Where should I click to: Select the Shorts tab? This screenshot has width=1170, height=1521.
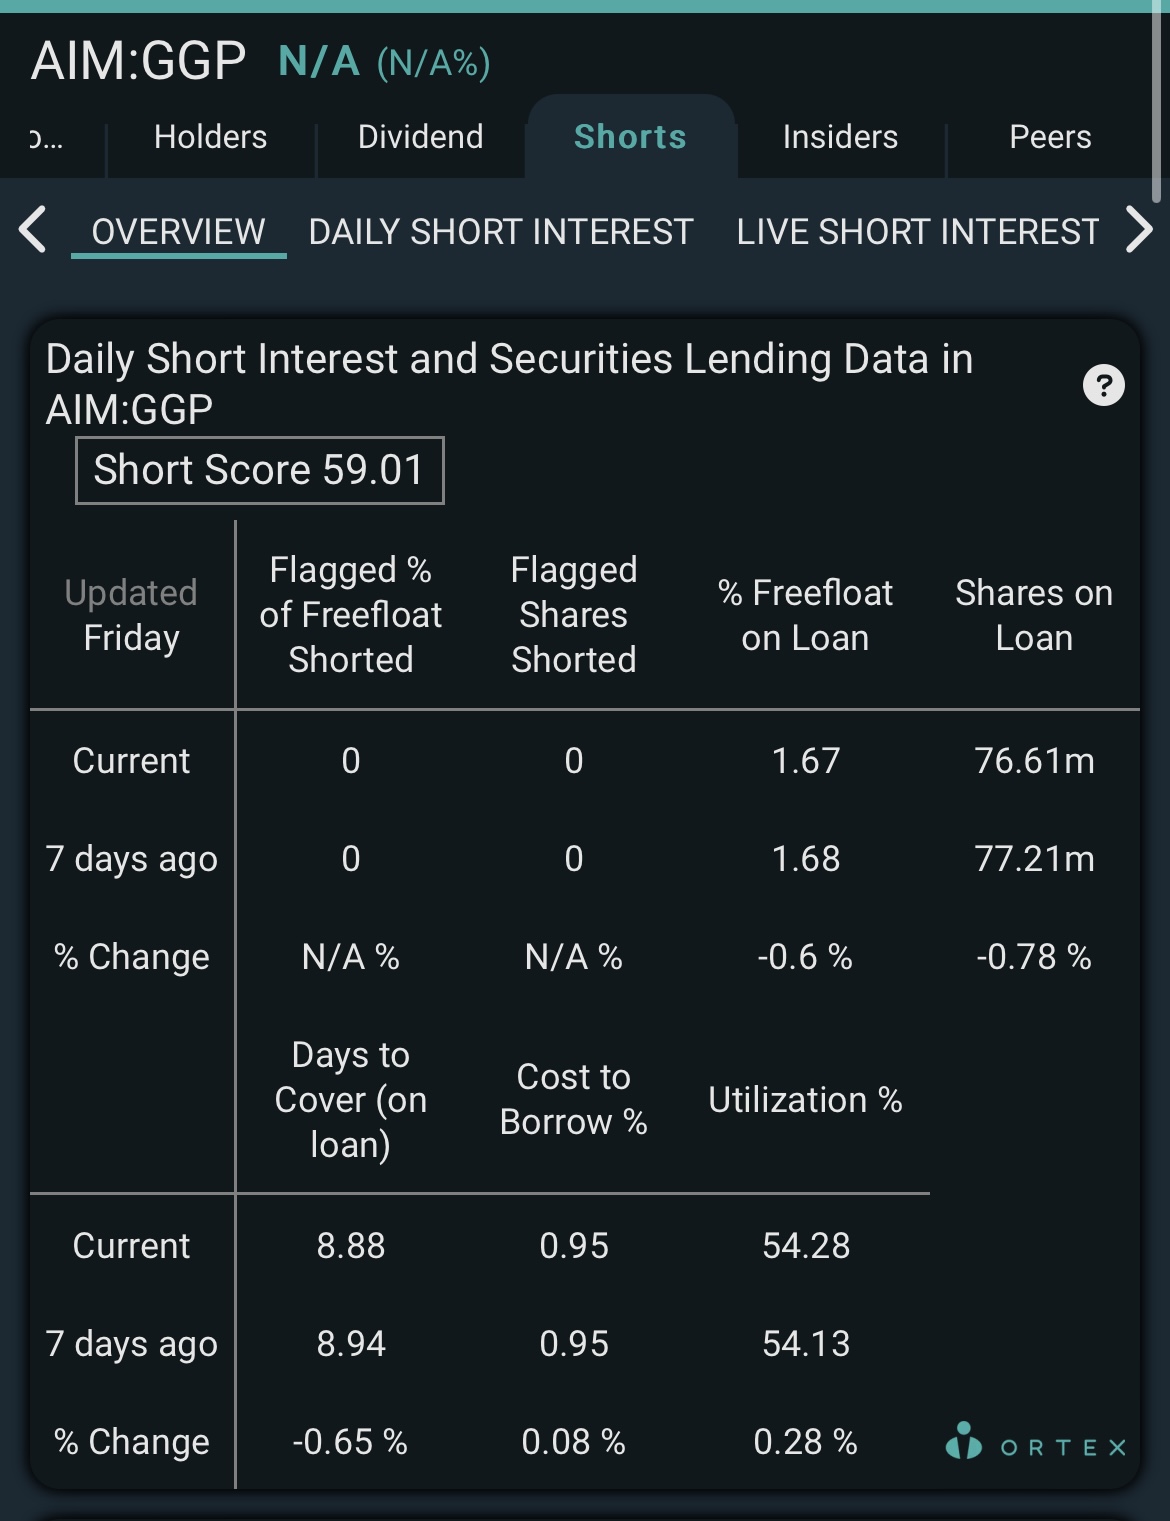tap(630, 137)
